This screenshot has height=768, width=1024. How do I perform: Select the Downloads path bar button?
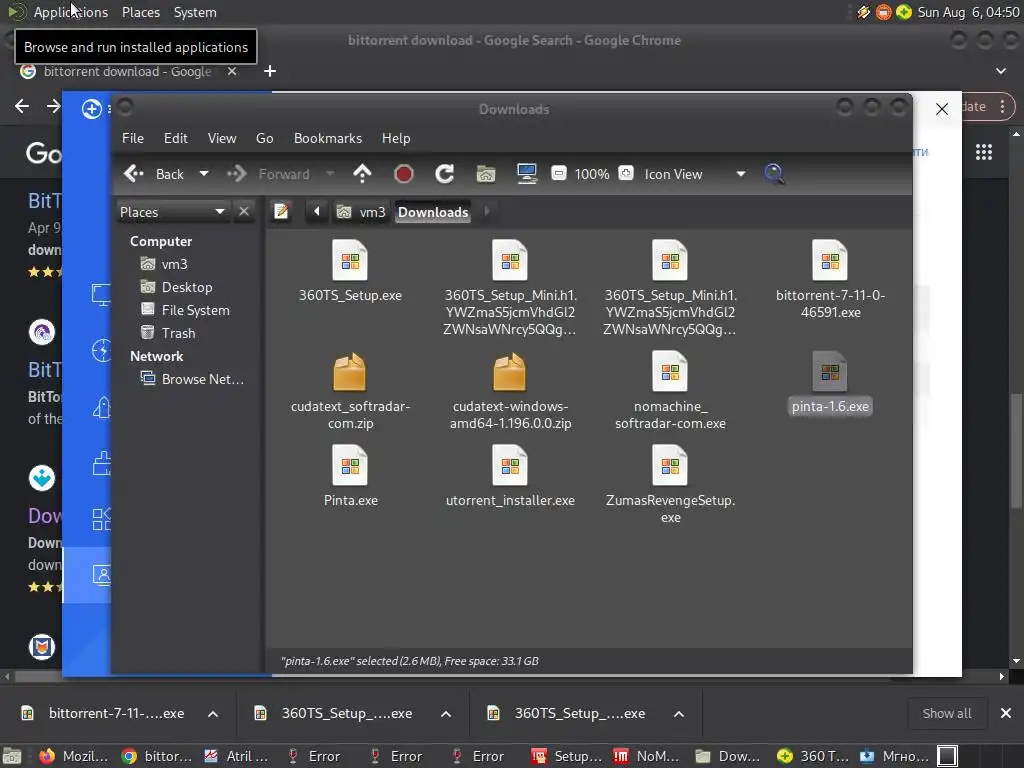[x=433, y=212]
